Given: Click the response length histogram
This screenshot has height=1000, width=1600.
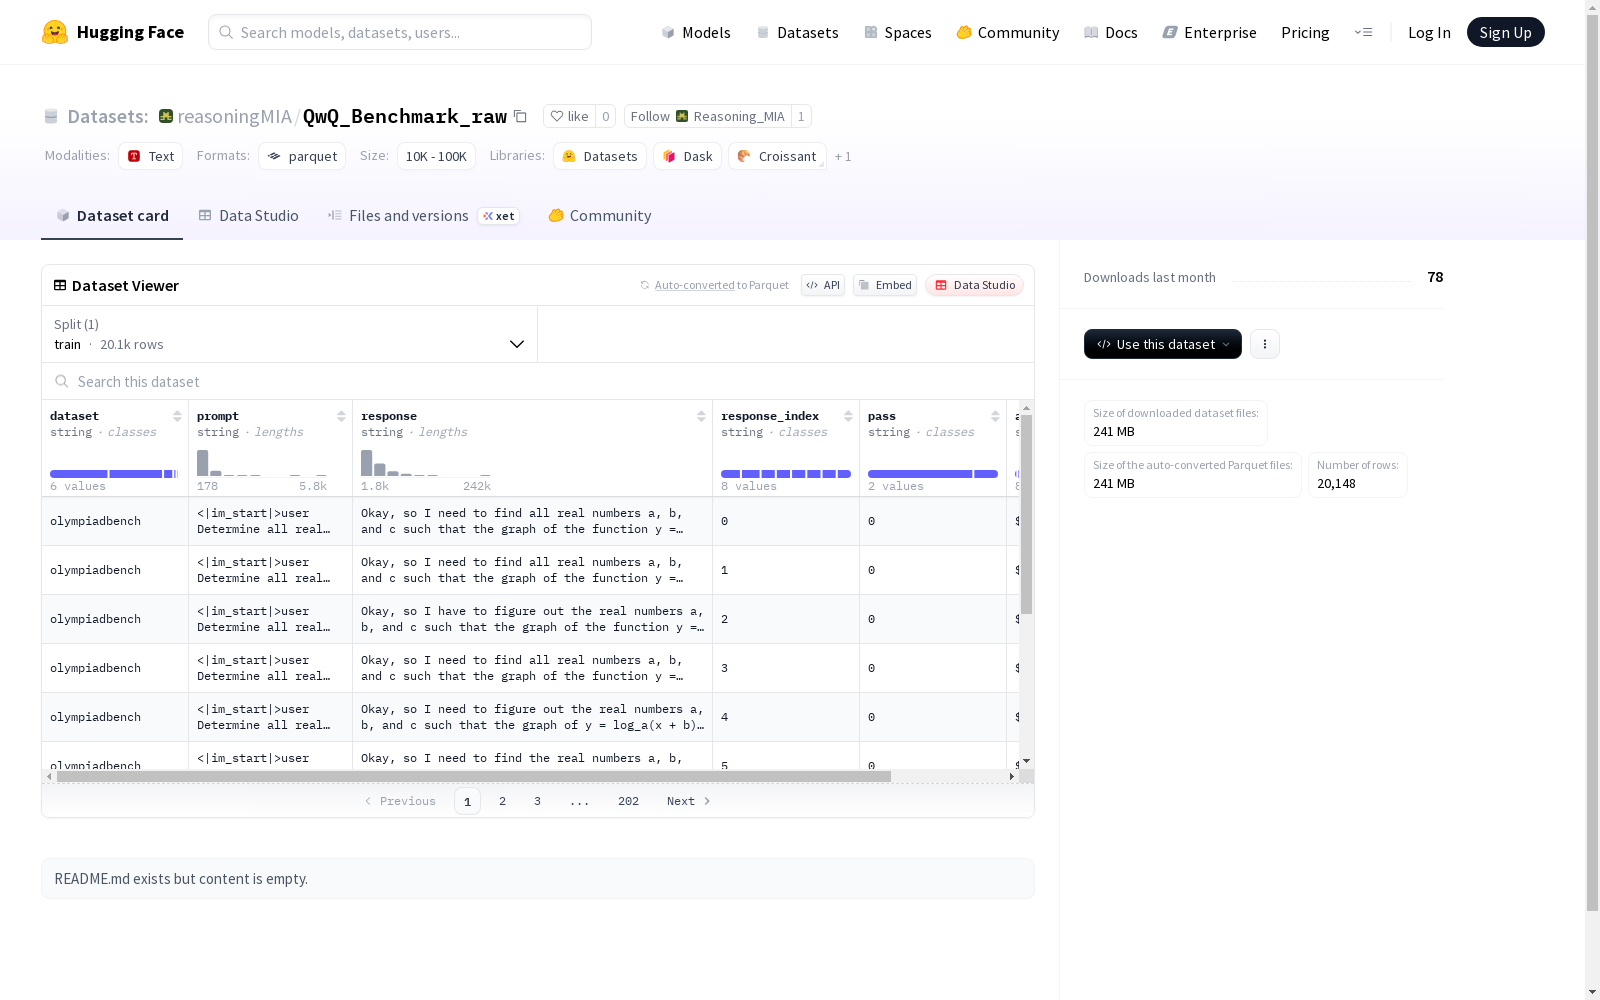Looking at the screenshot, I should click(426, 463).
